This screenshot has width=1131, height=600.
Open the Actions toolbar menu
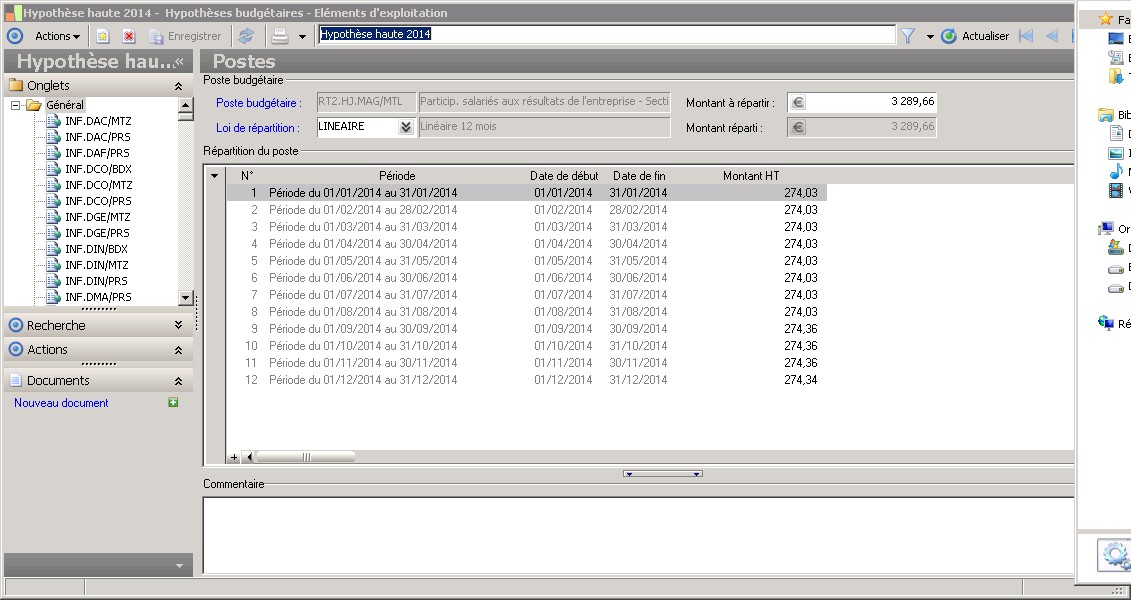point(57,36)
